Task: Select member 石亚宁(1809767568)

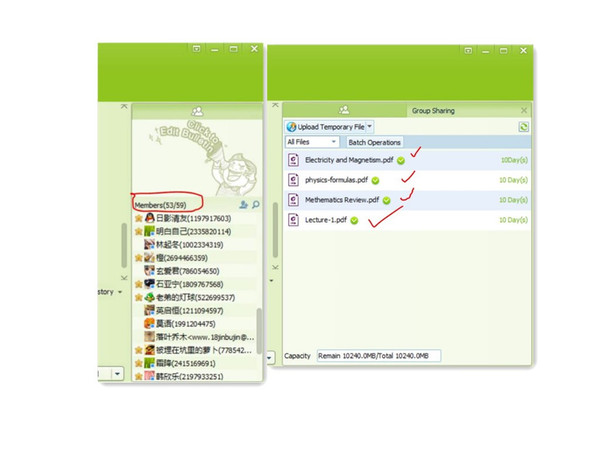Action: 195,284
